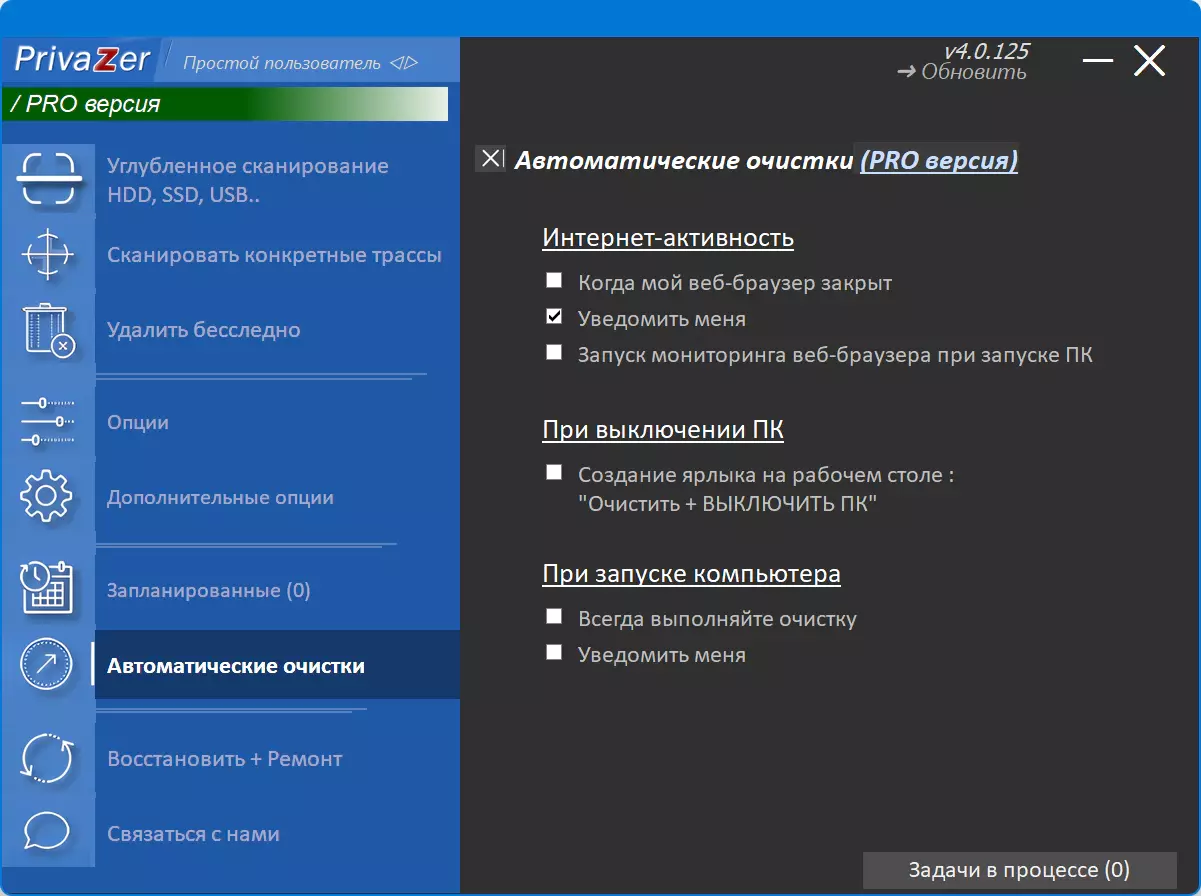Minimize the PrivaZer window
The height and width of the screenshot is (896, 1201).
pos(1097,61)
